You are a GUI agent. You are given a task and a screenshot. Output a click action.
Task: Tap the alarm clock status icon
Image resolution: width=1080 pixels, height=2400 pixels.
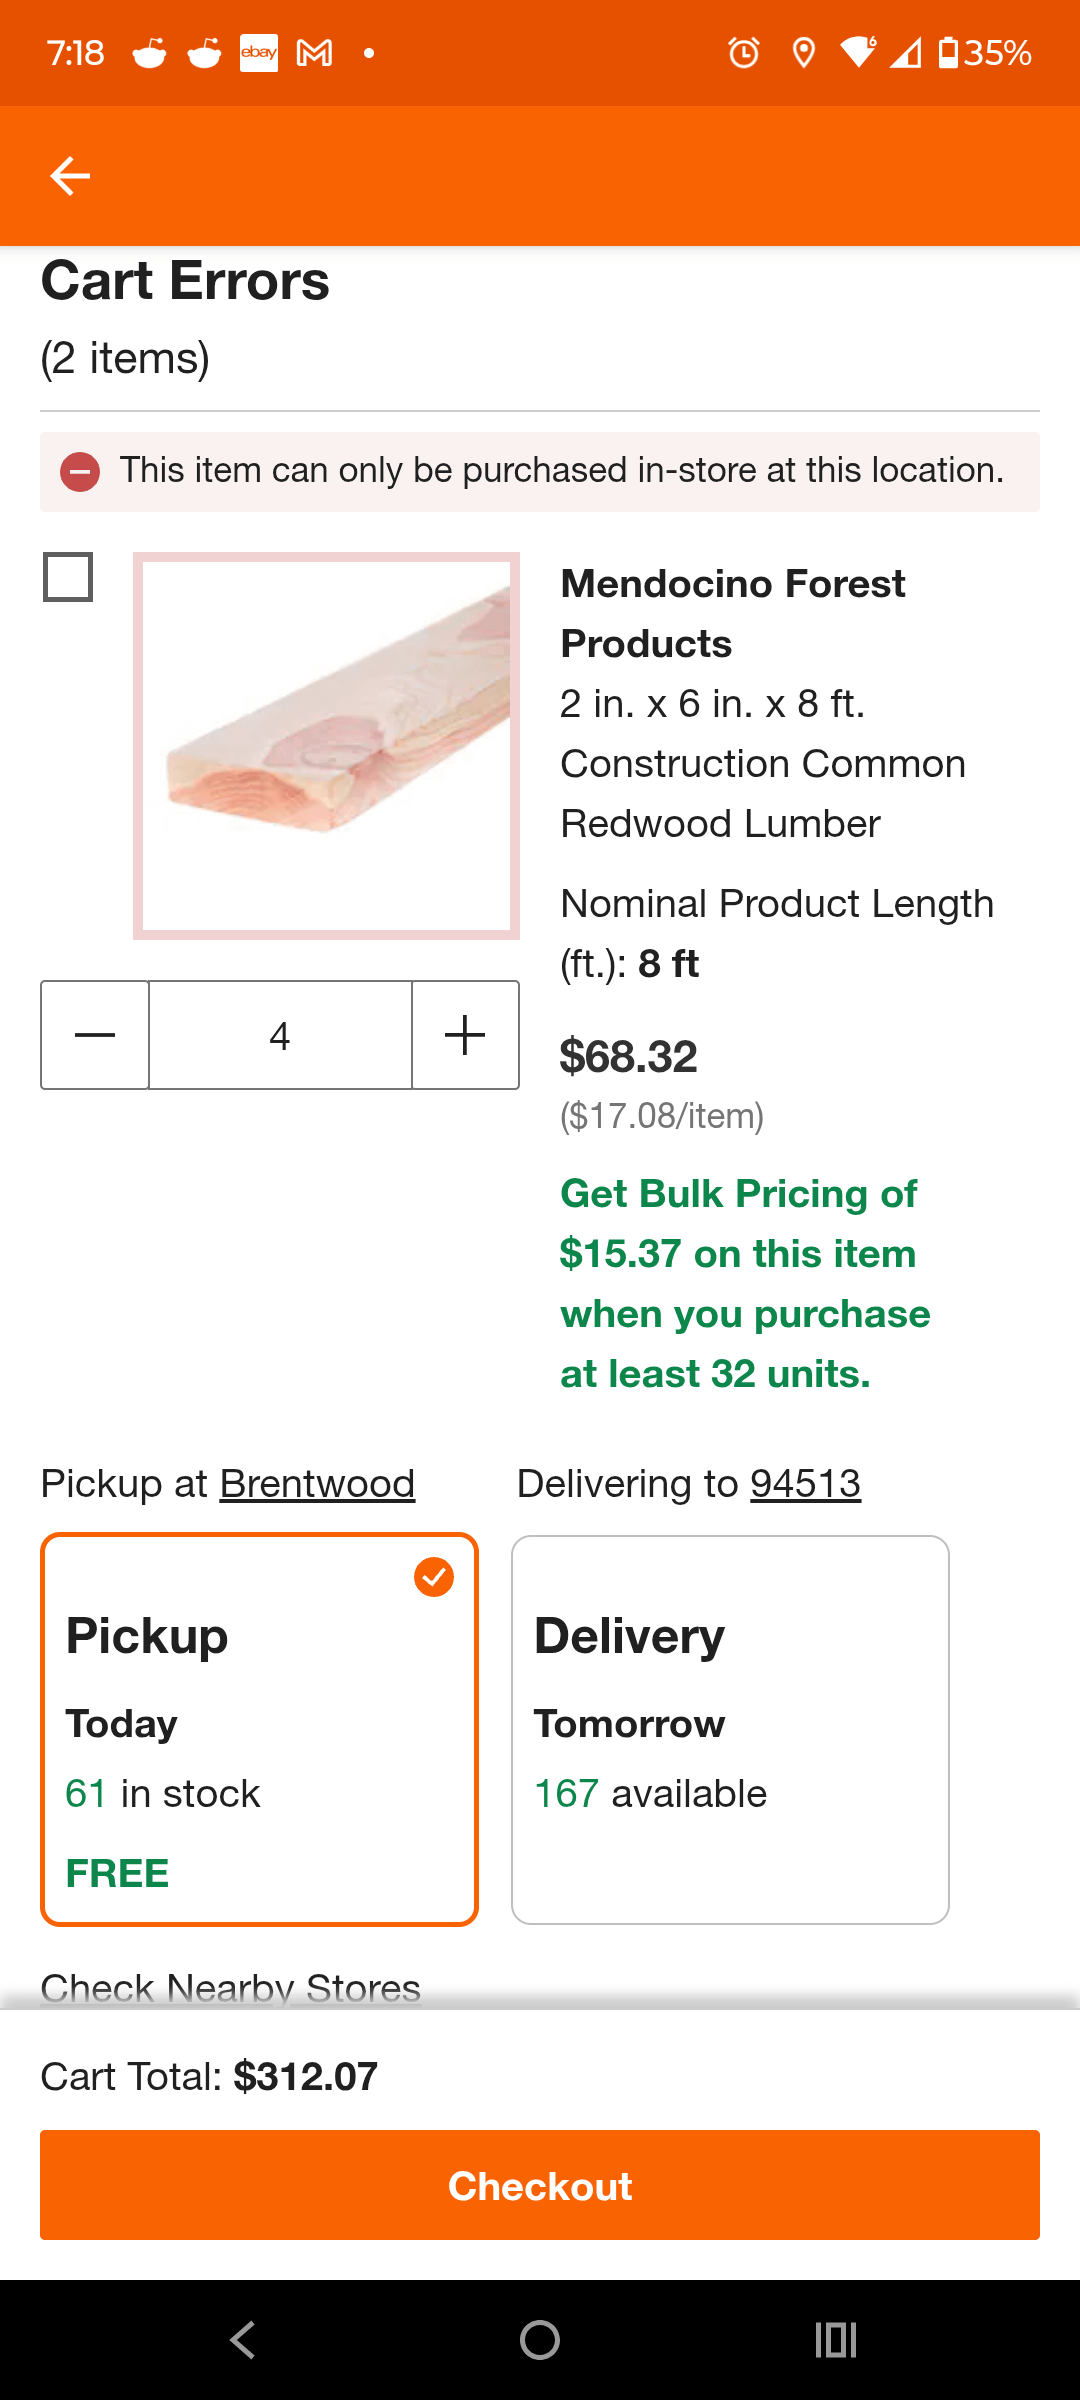[x=743, y=52]
